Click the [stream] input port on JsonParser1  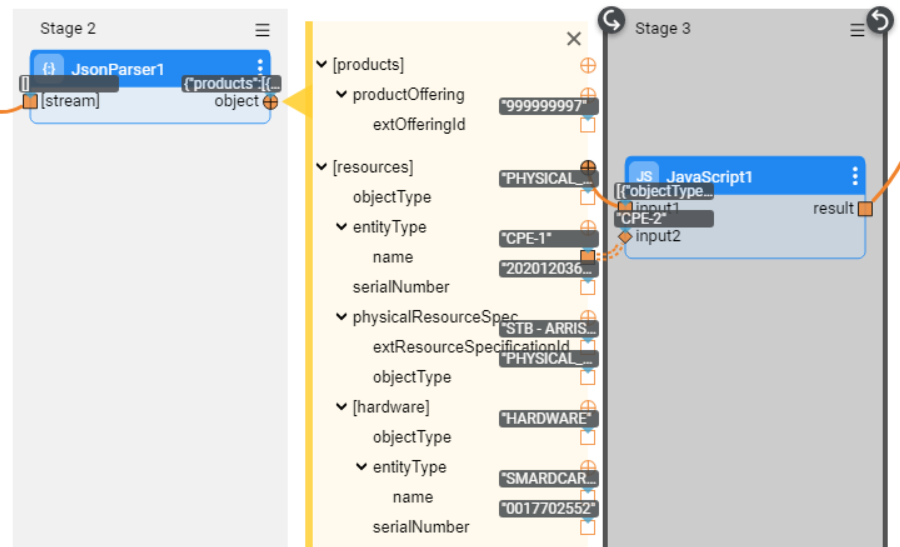click(30, 101)
